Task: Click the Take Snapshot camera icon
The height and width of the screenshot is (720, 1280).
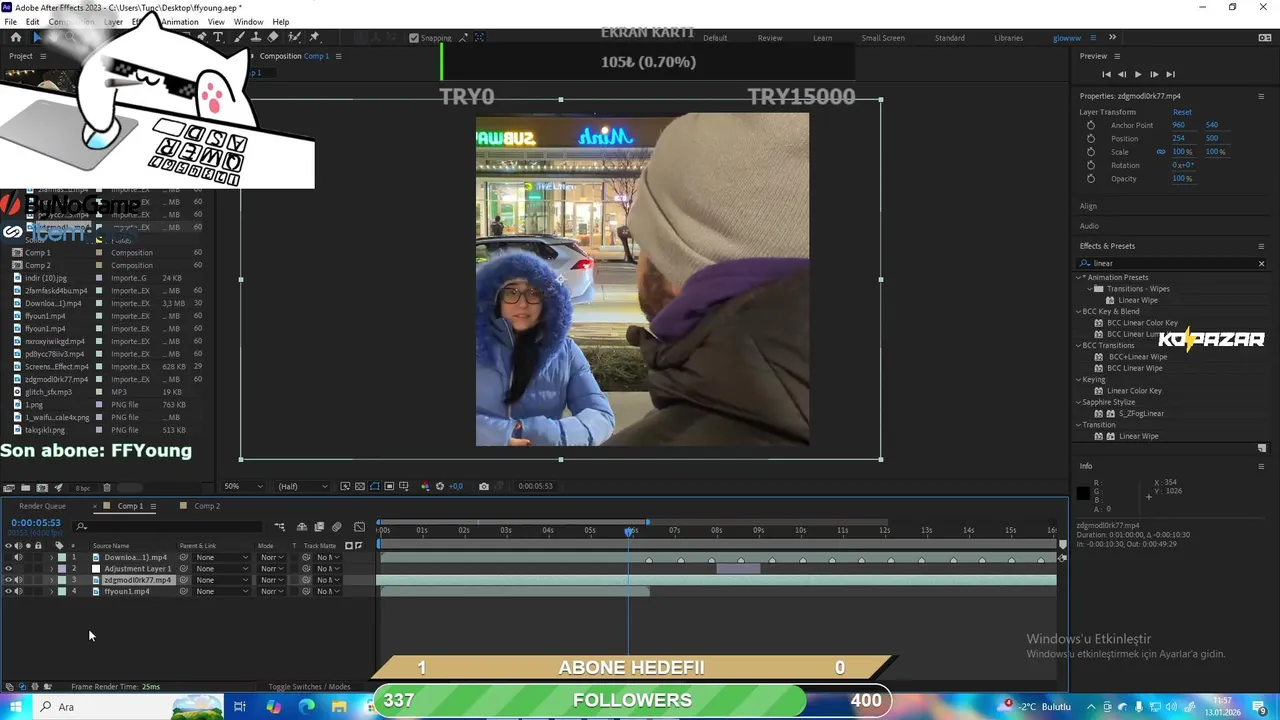Action: pos(484,486)
